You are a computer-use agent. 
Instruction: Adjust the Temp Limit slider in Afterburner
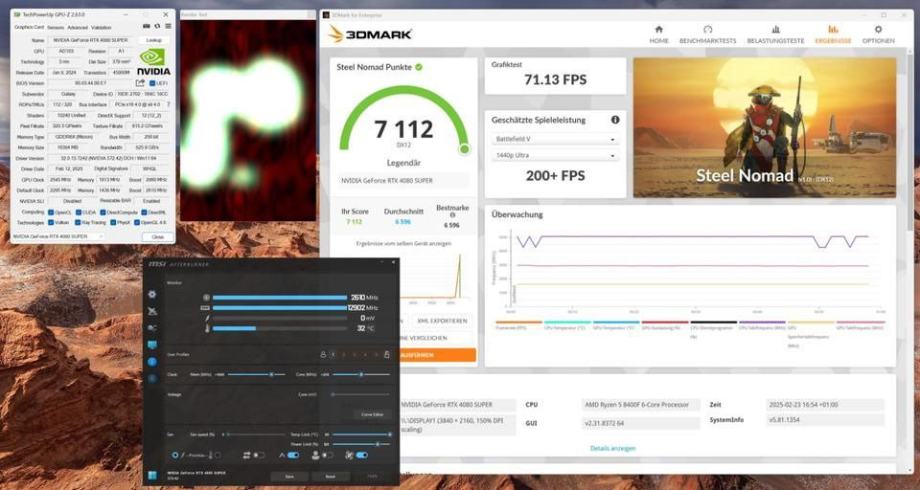[x=361, y=435]
